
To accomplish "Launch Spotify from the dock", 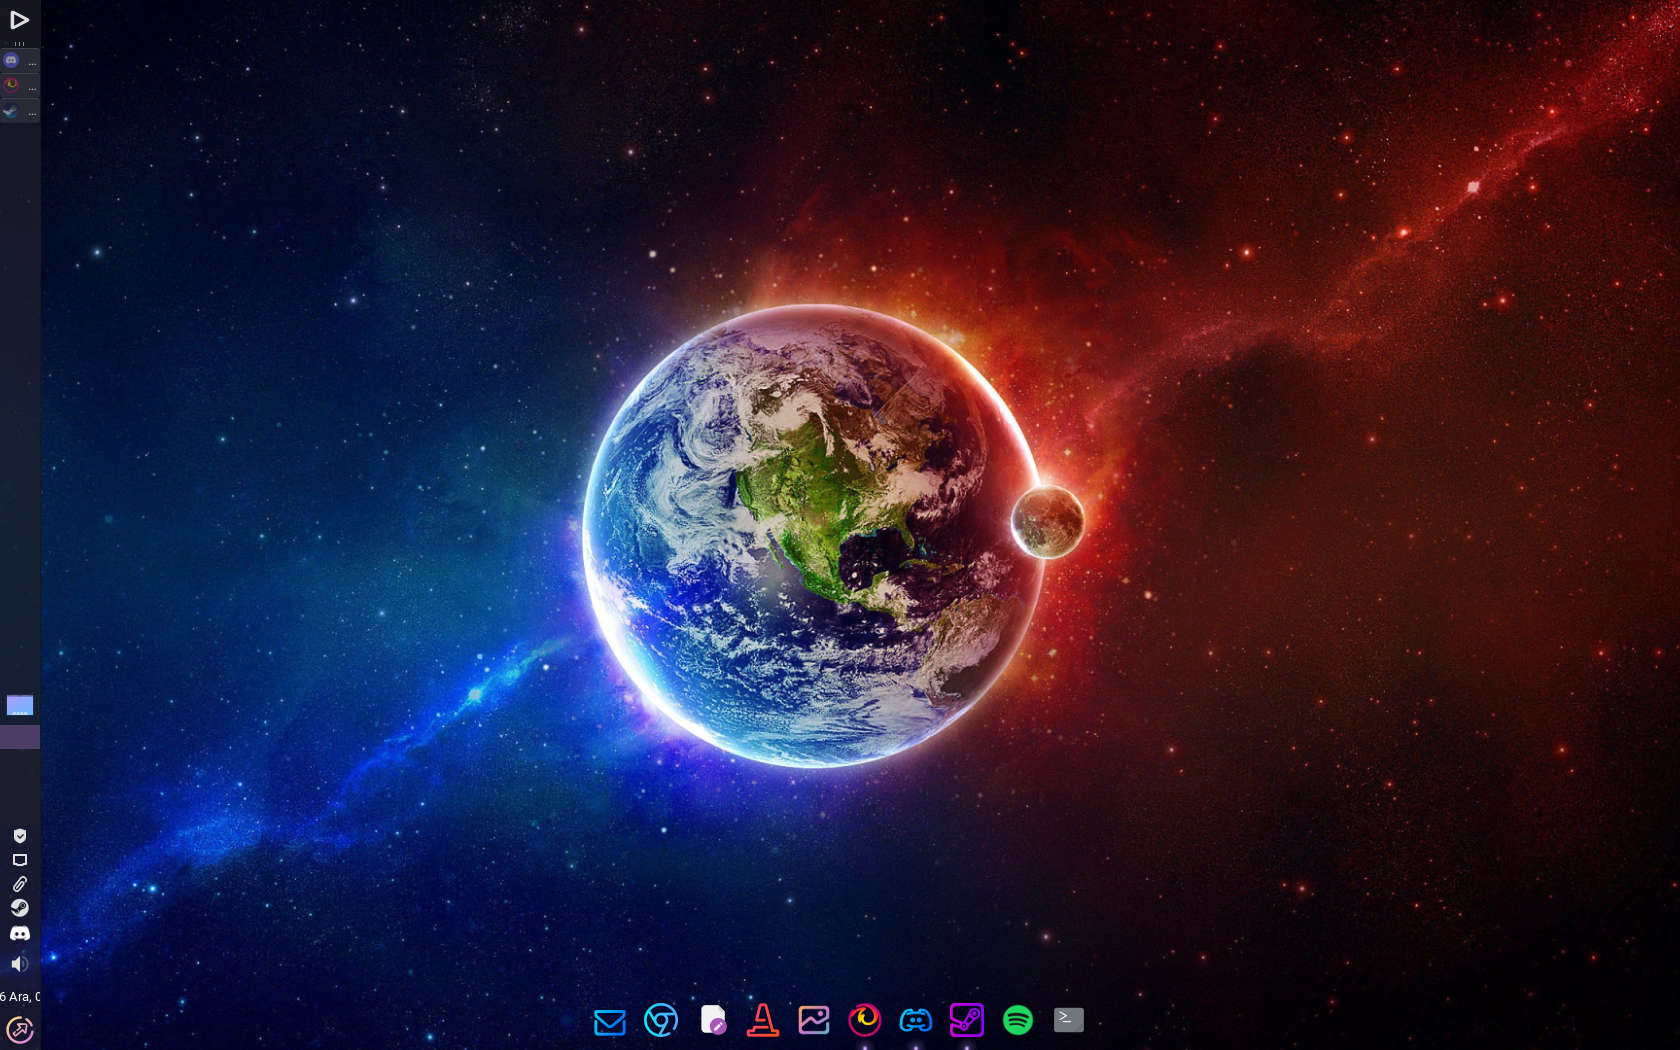I will pos(1018,1021).
